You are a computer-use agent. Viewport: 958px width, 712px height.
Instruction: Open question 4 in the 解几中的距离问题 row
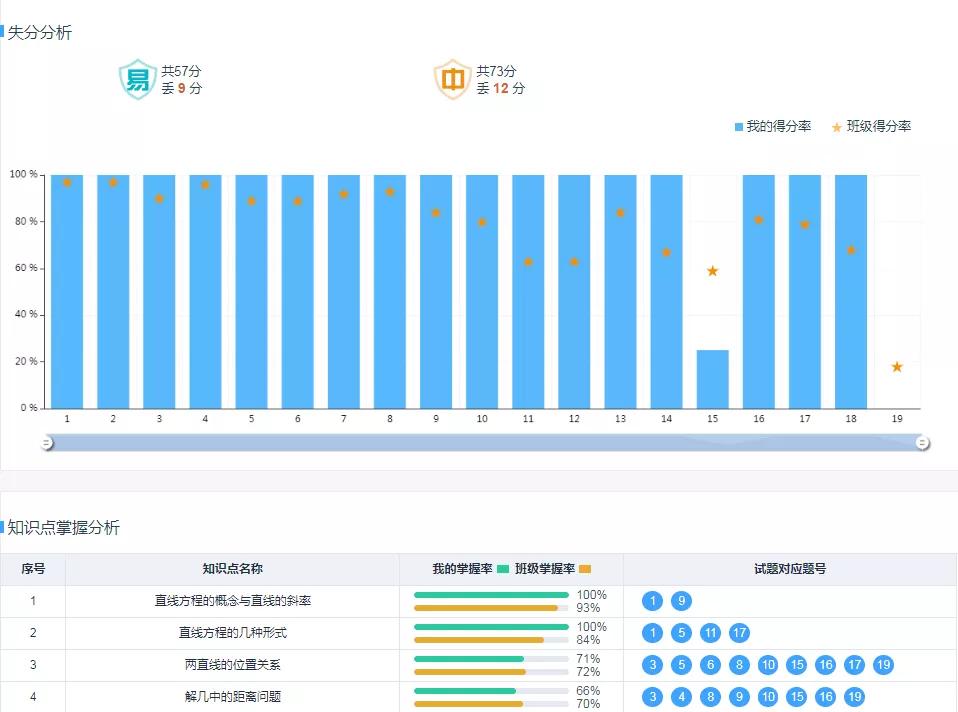pos(681,697)
